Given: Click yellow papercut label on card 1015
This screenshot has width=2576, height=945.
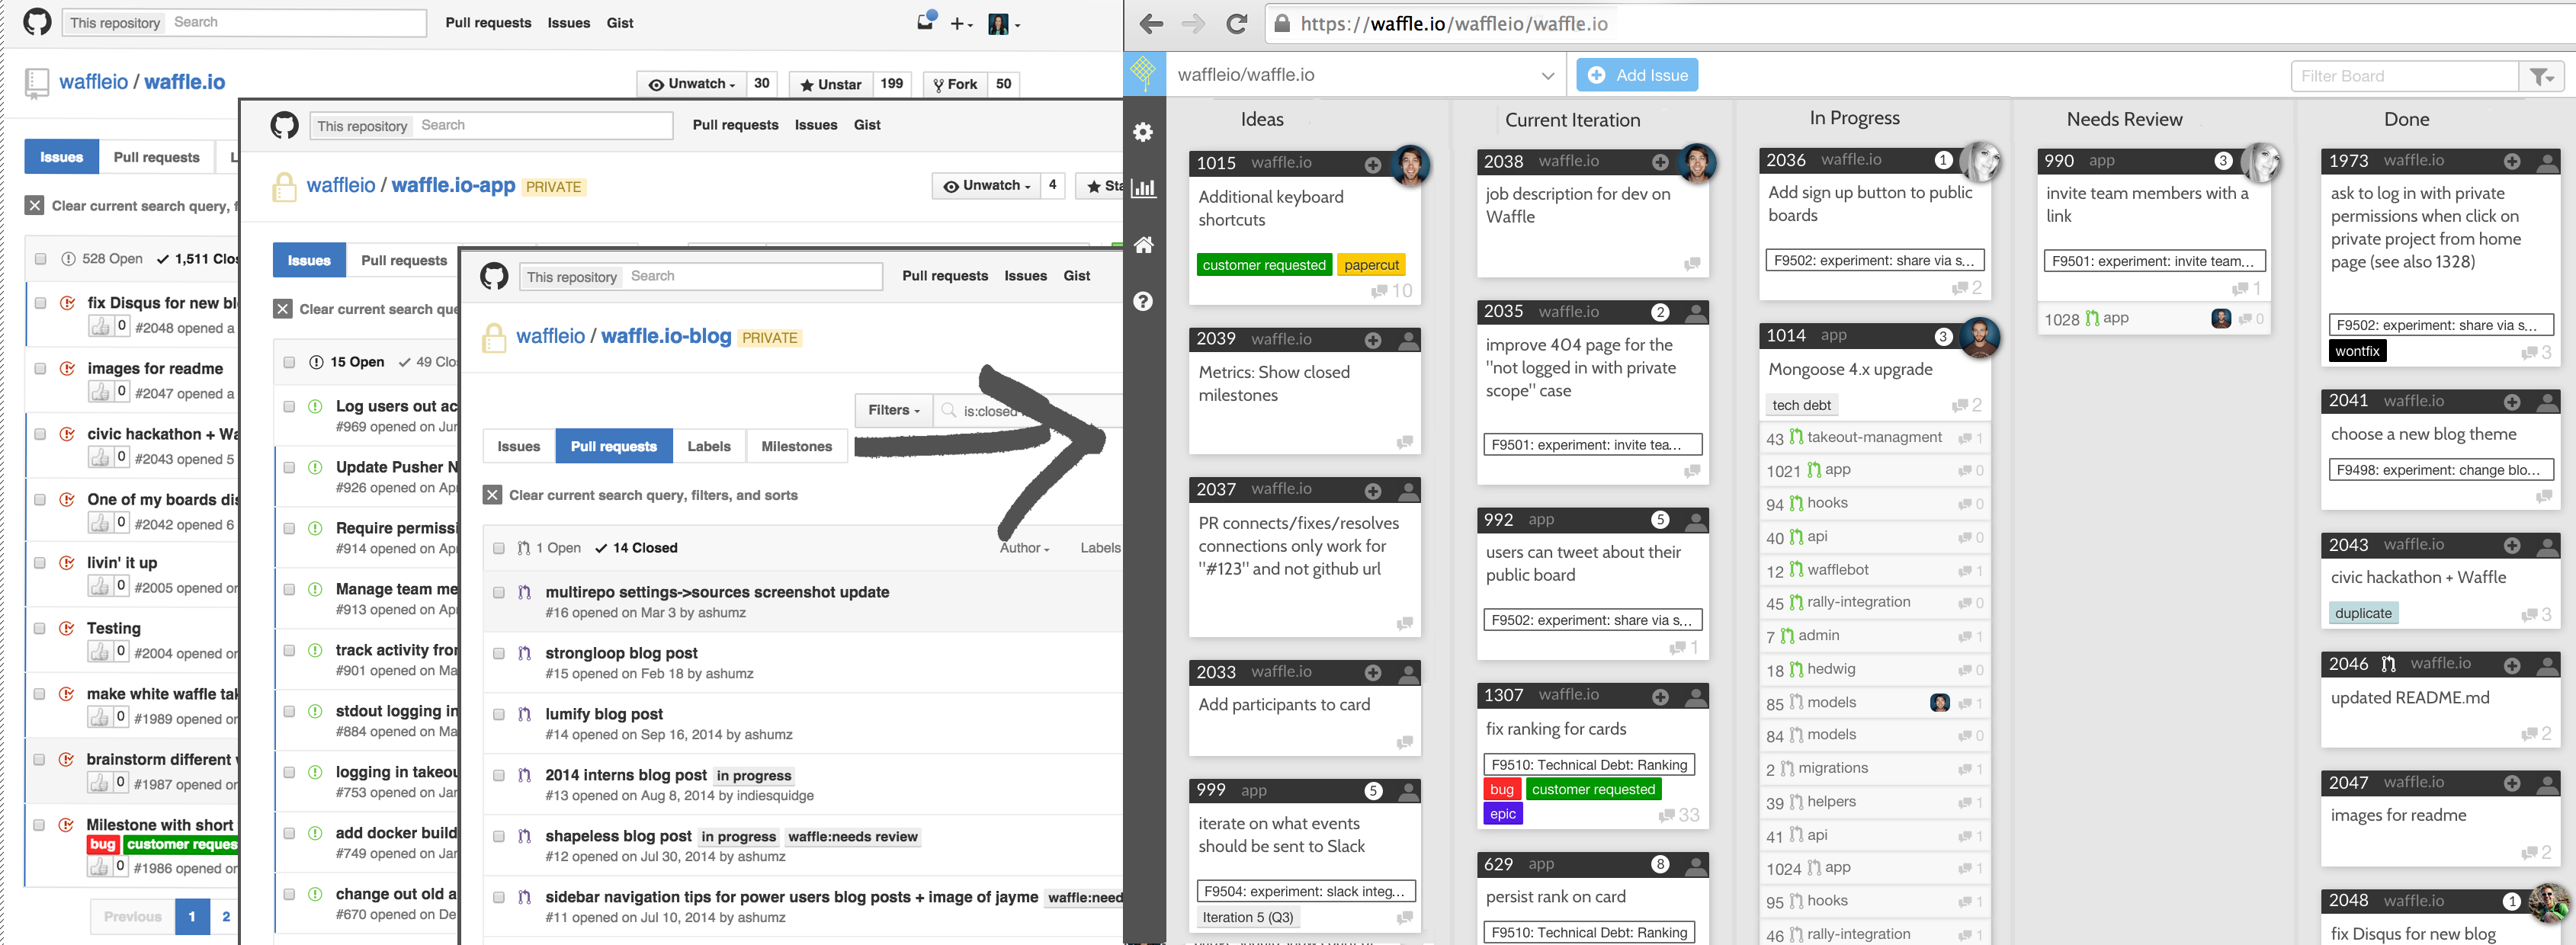Looking at the screenshot, I should tap(1371, 265).
